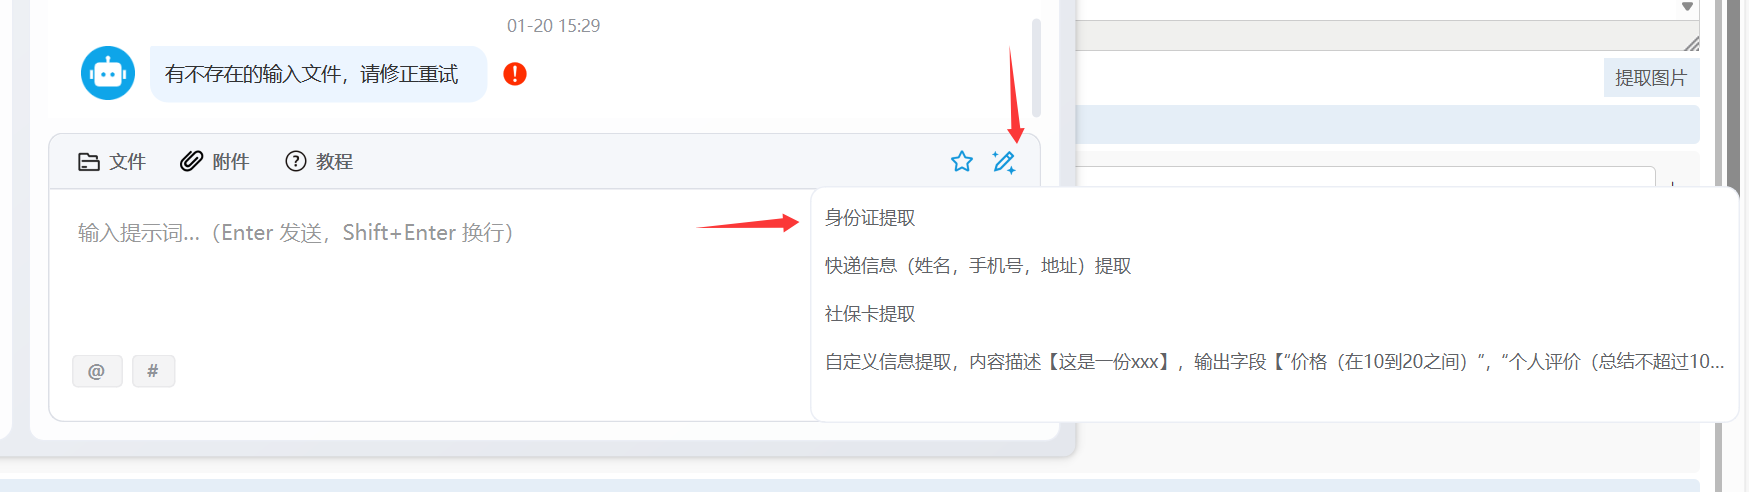Click the # tag button
Viewport: 1749px width, 492px height.
(153, 371)
